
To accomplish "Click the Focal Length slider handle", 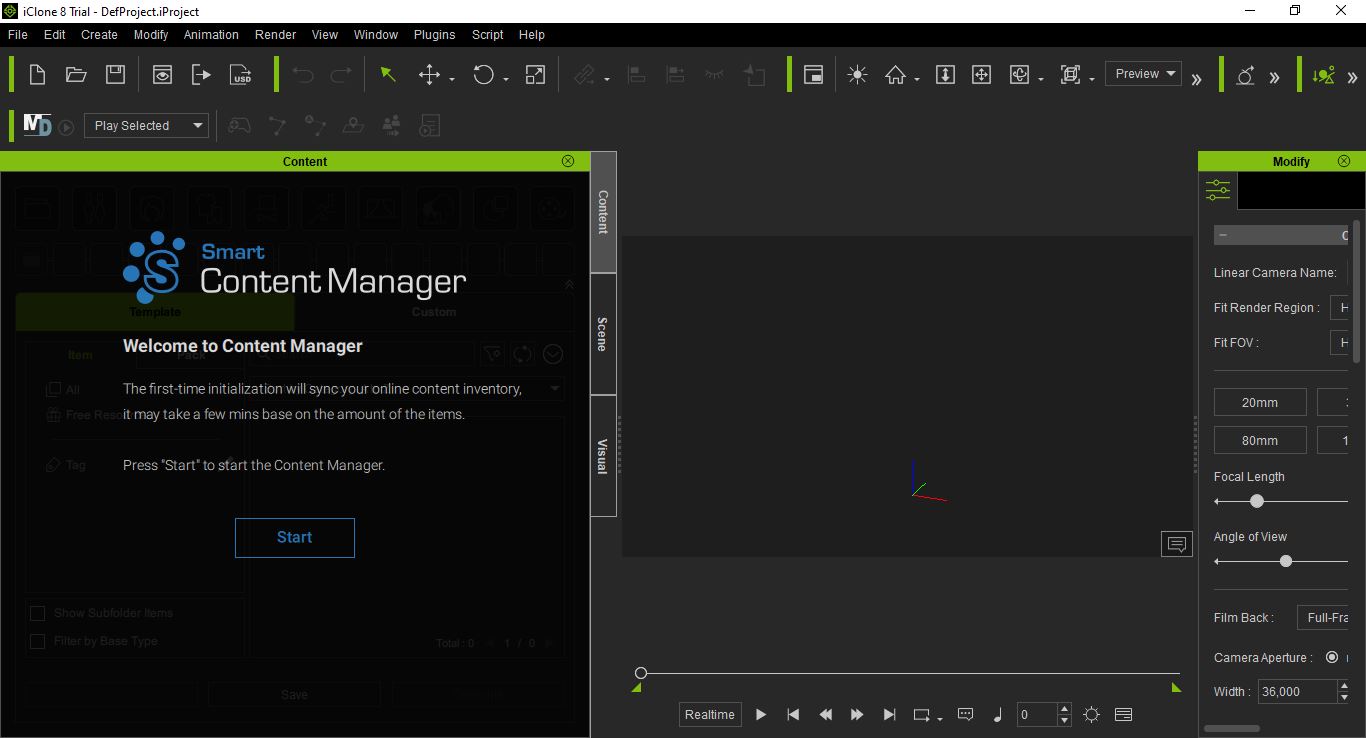I will pos(1257,501).
